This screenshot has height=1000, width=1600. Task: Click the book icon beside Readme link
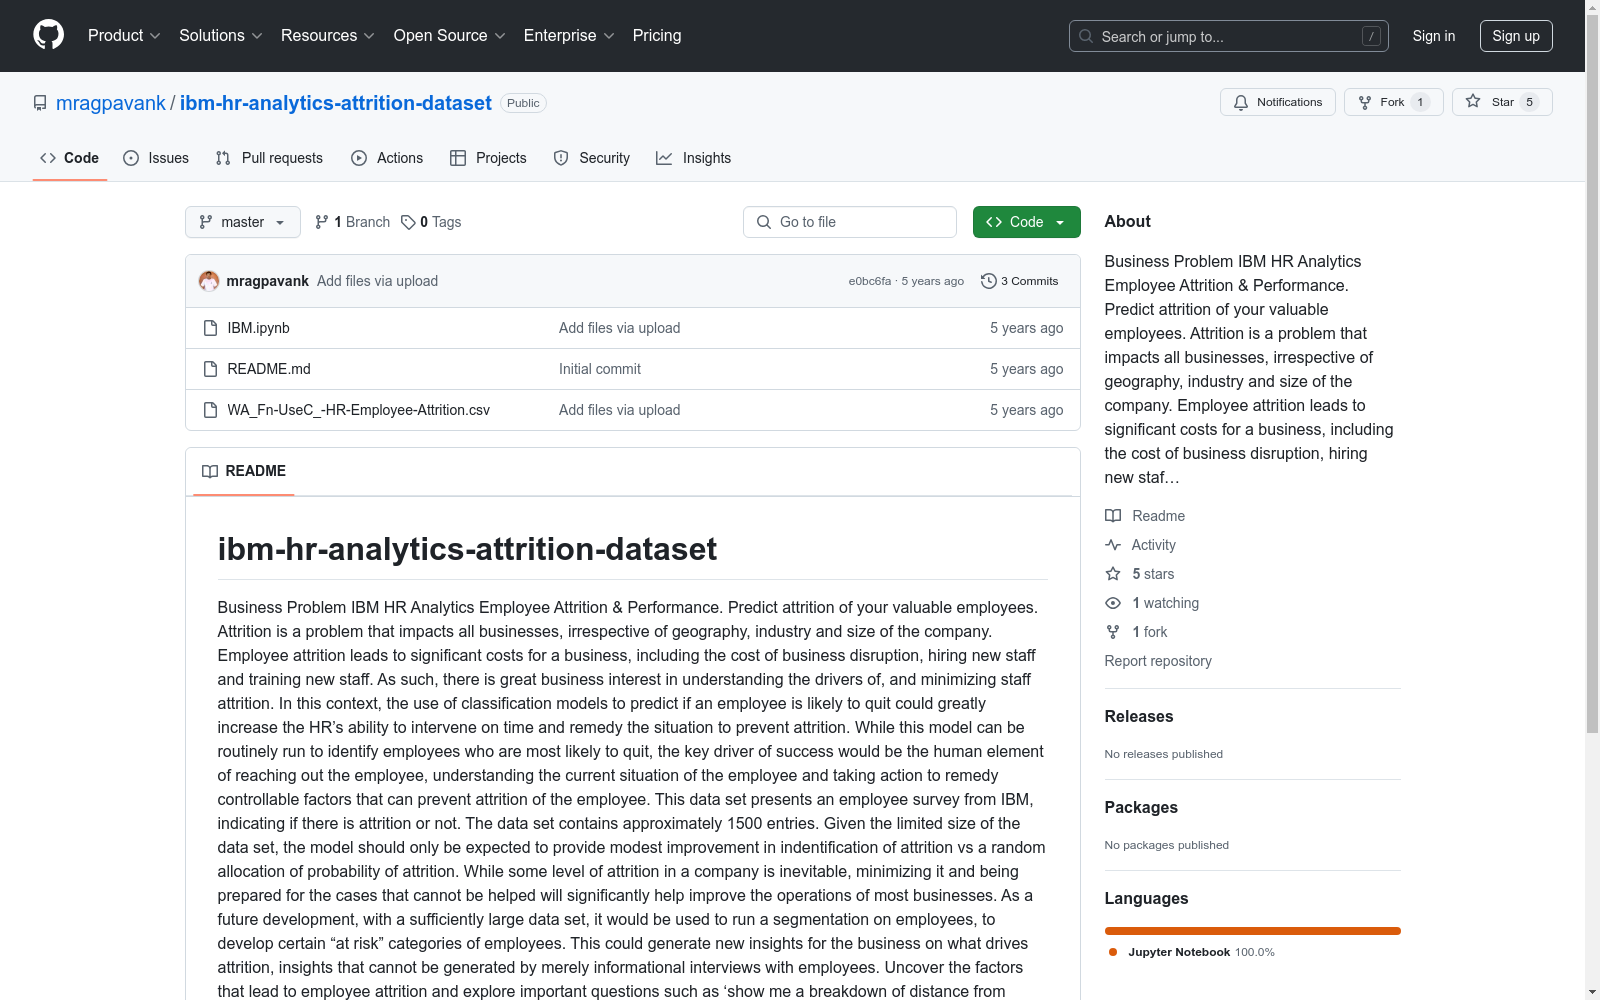click(1113, 516)
